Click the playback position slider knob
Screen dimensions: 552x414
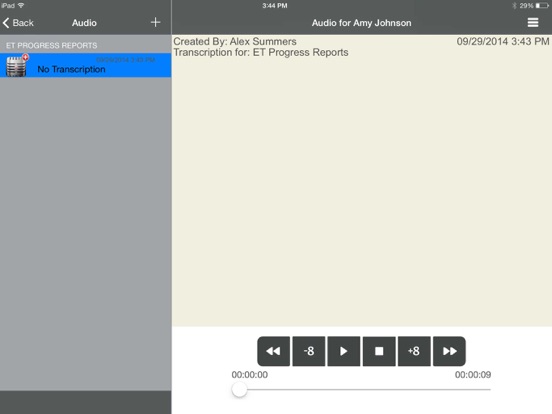[x=239, y=389]
